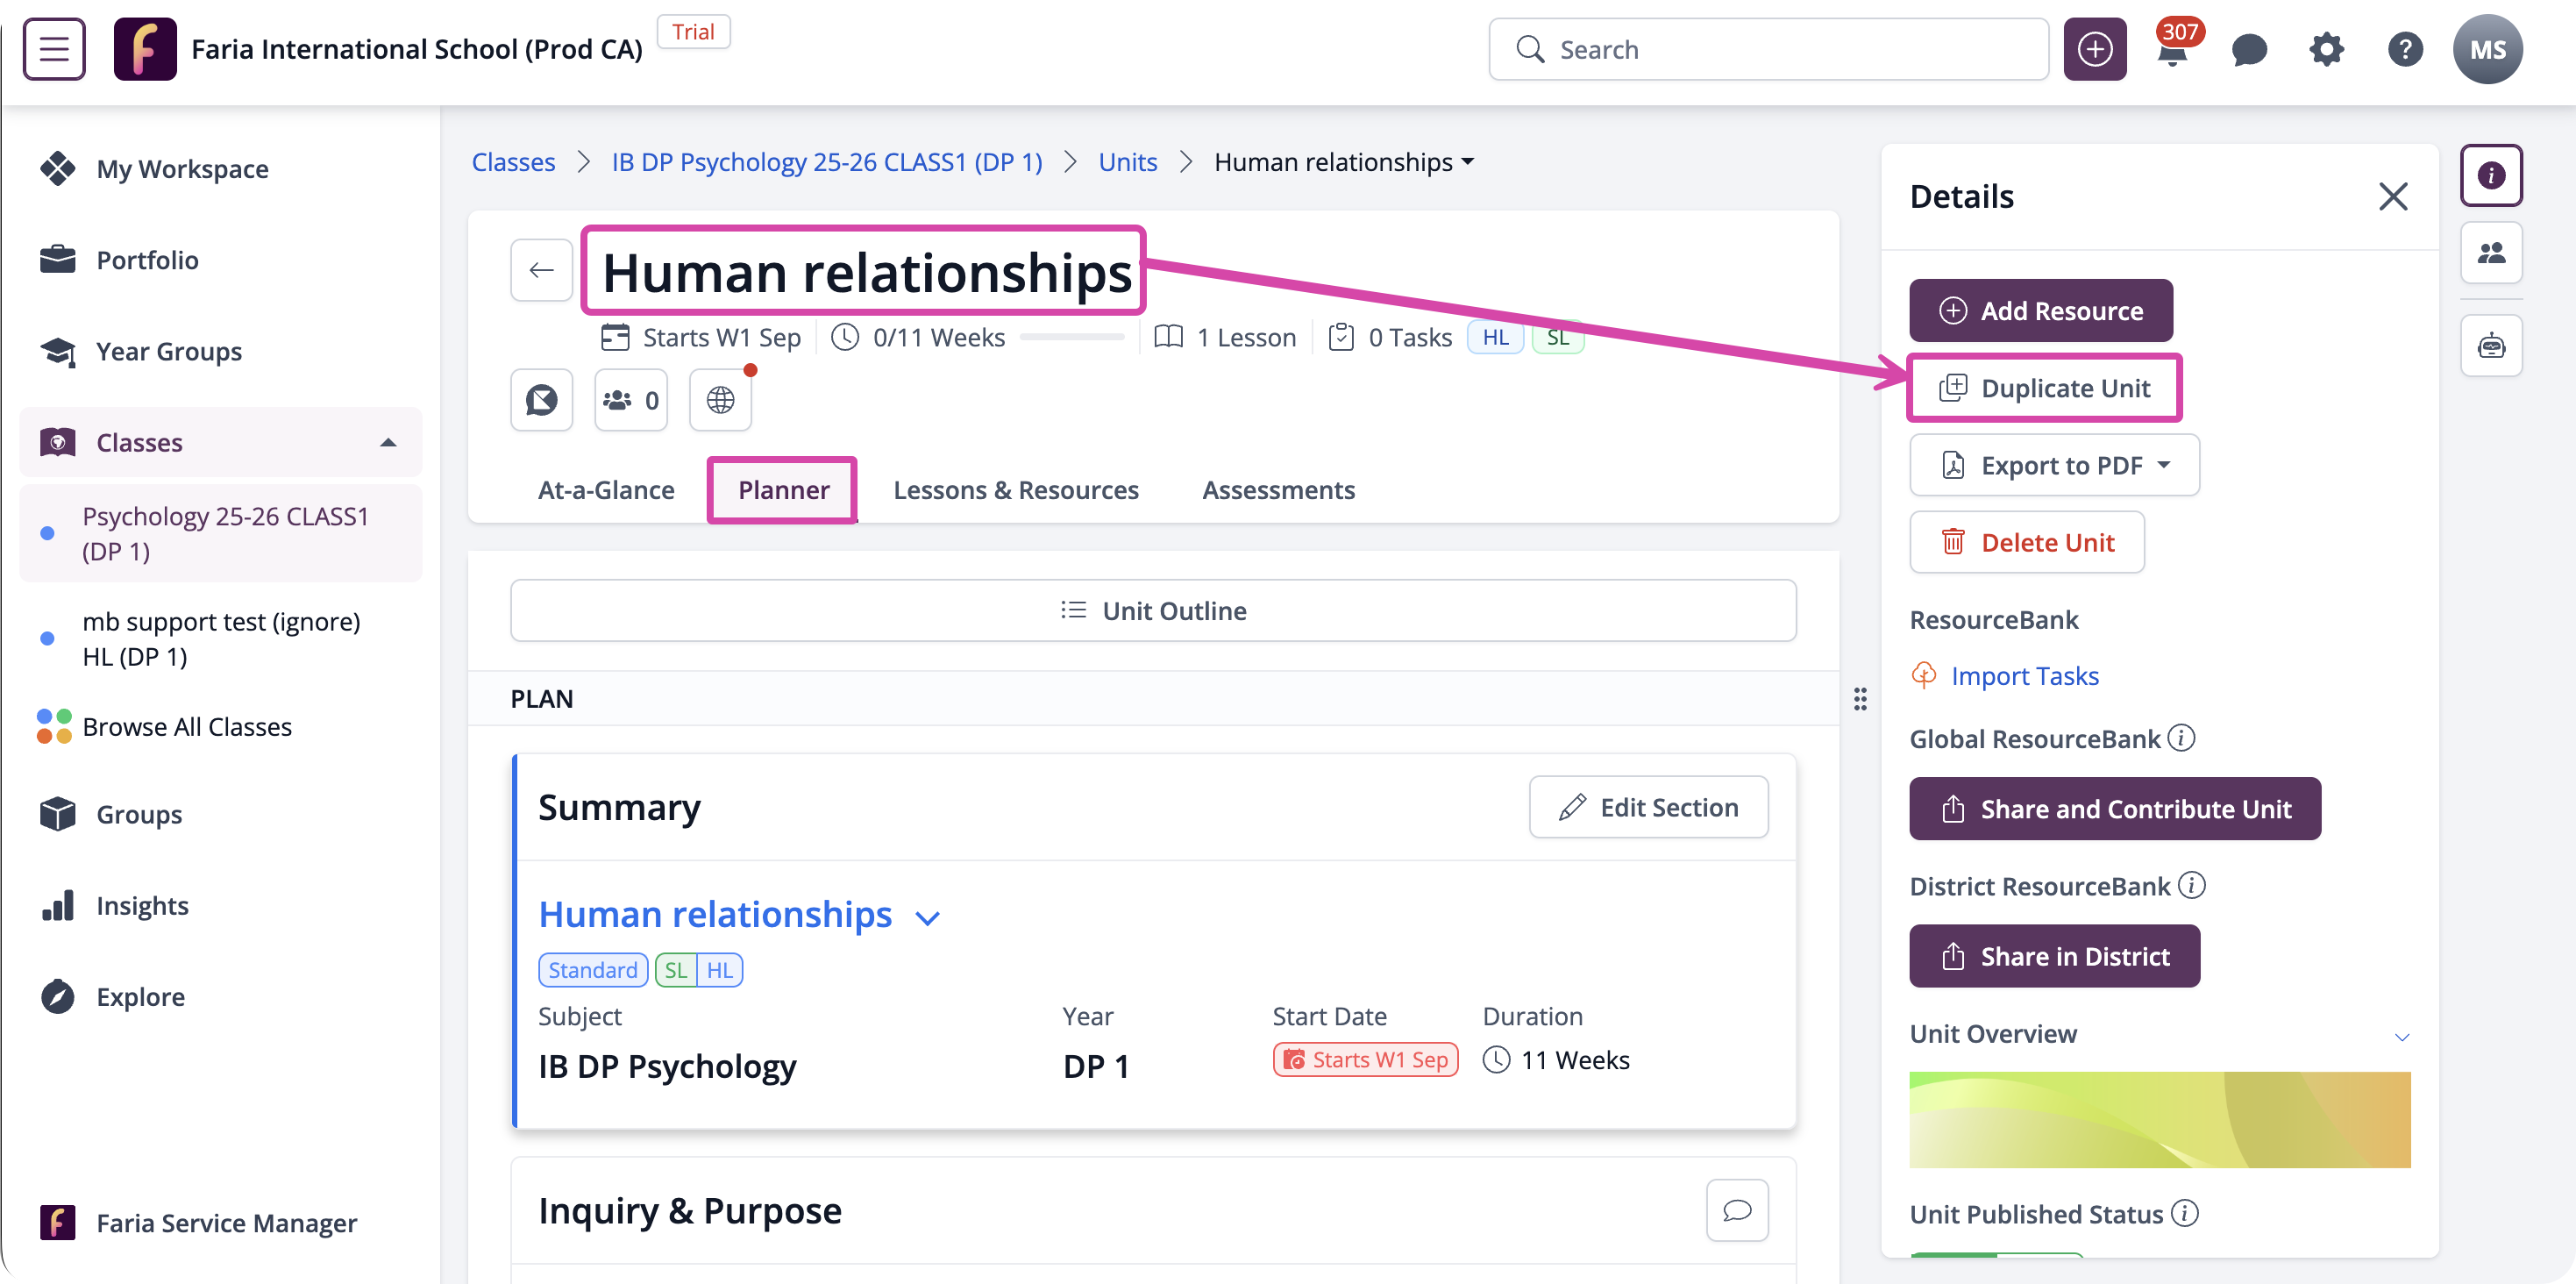Image resolution: width=2576 pixels, height=1284 pixels.
Task: Click the disabled chat icon under title
Action: click(541, 400)
